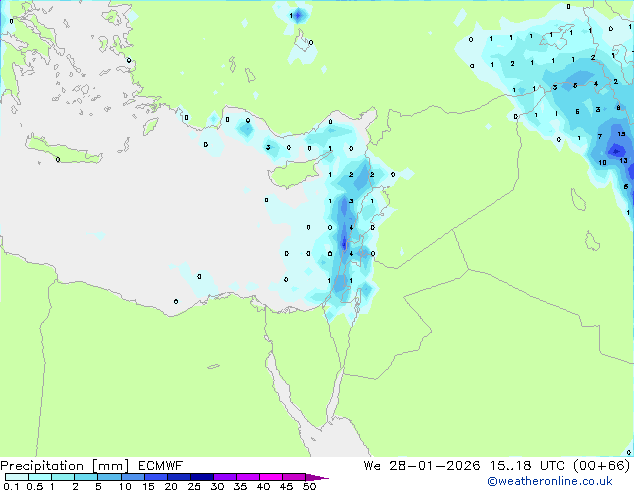Pick the 40 to 45 mm magenta swatch

[x=271, y=477]
